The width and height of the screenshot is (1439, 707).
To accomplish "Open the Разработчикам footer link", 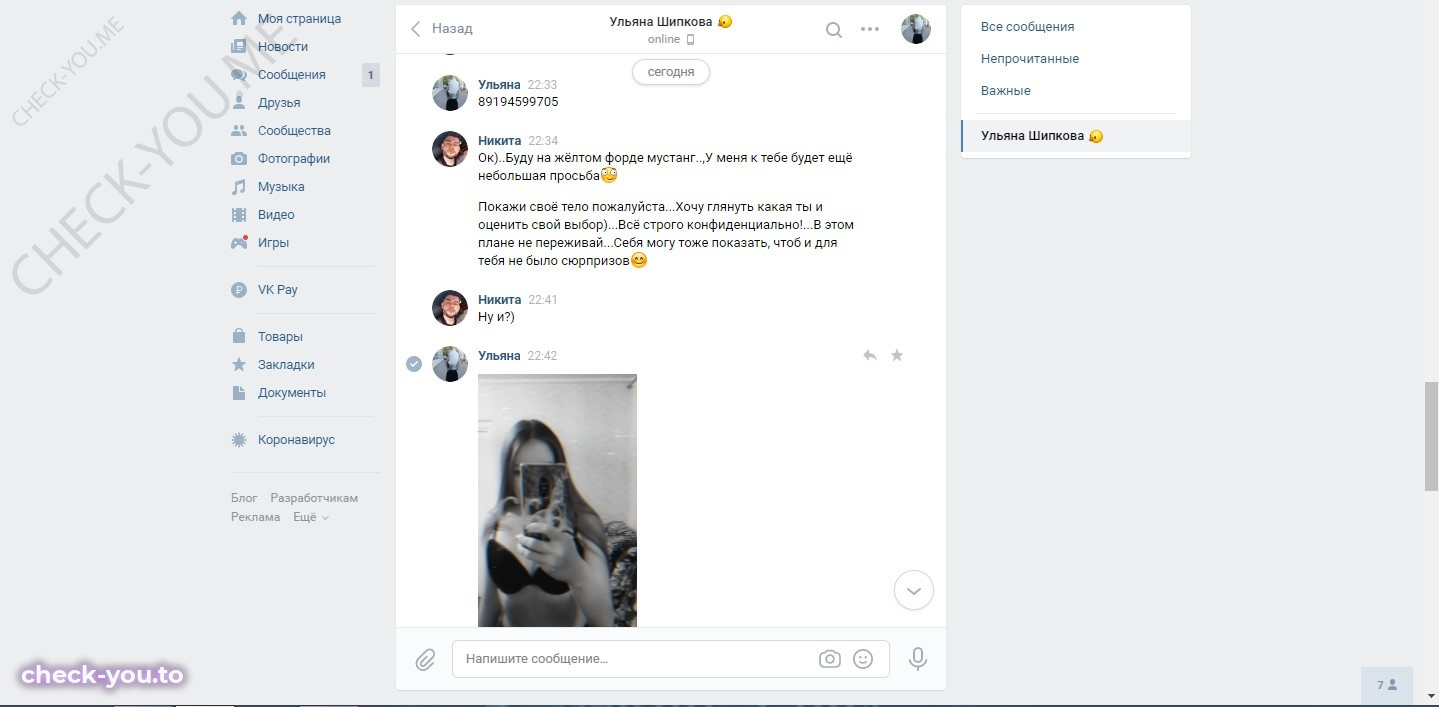I will tap(314, 498).
